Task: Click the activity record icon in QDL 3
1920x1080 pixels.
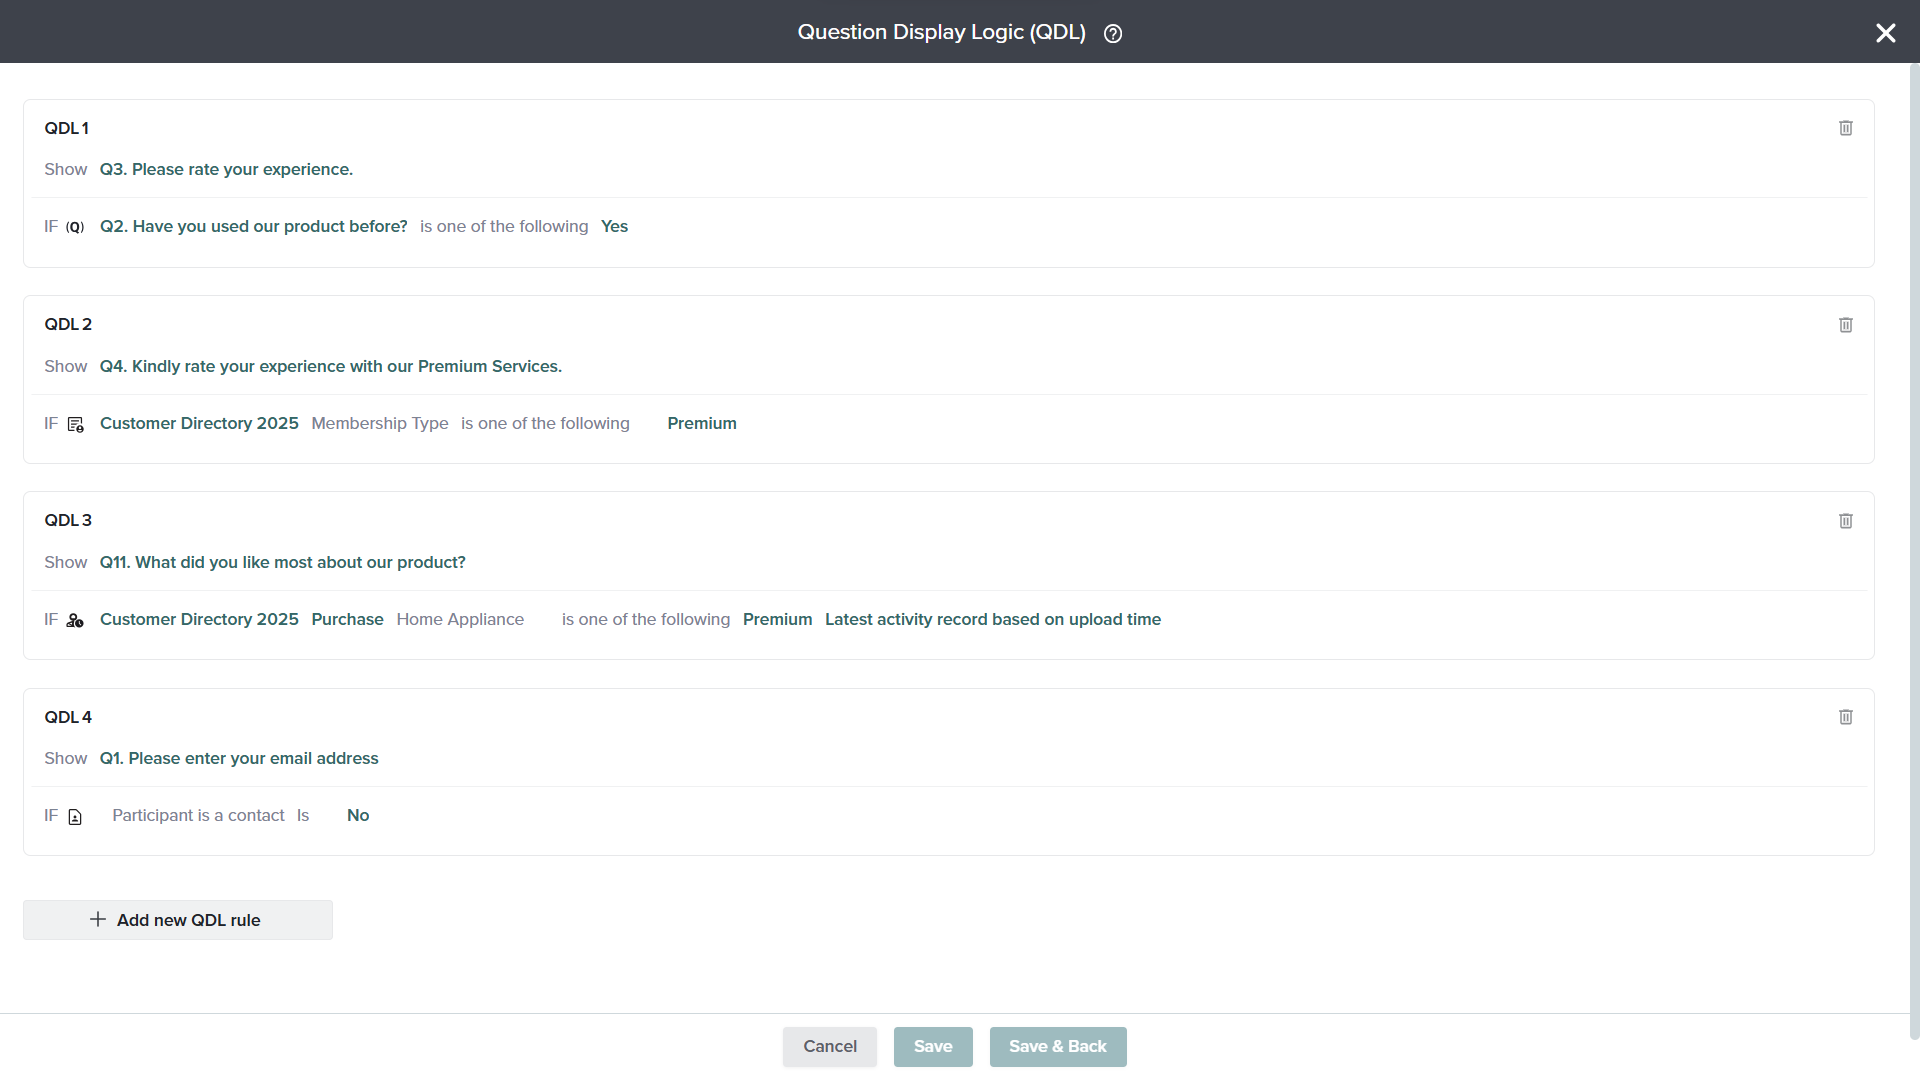Action: (x=75, y=620)
